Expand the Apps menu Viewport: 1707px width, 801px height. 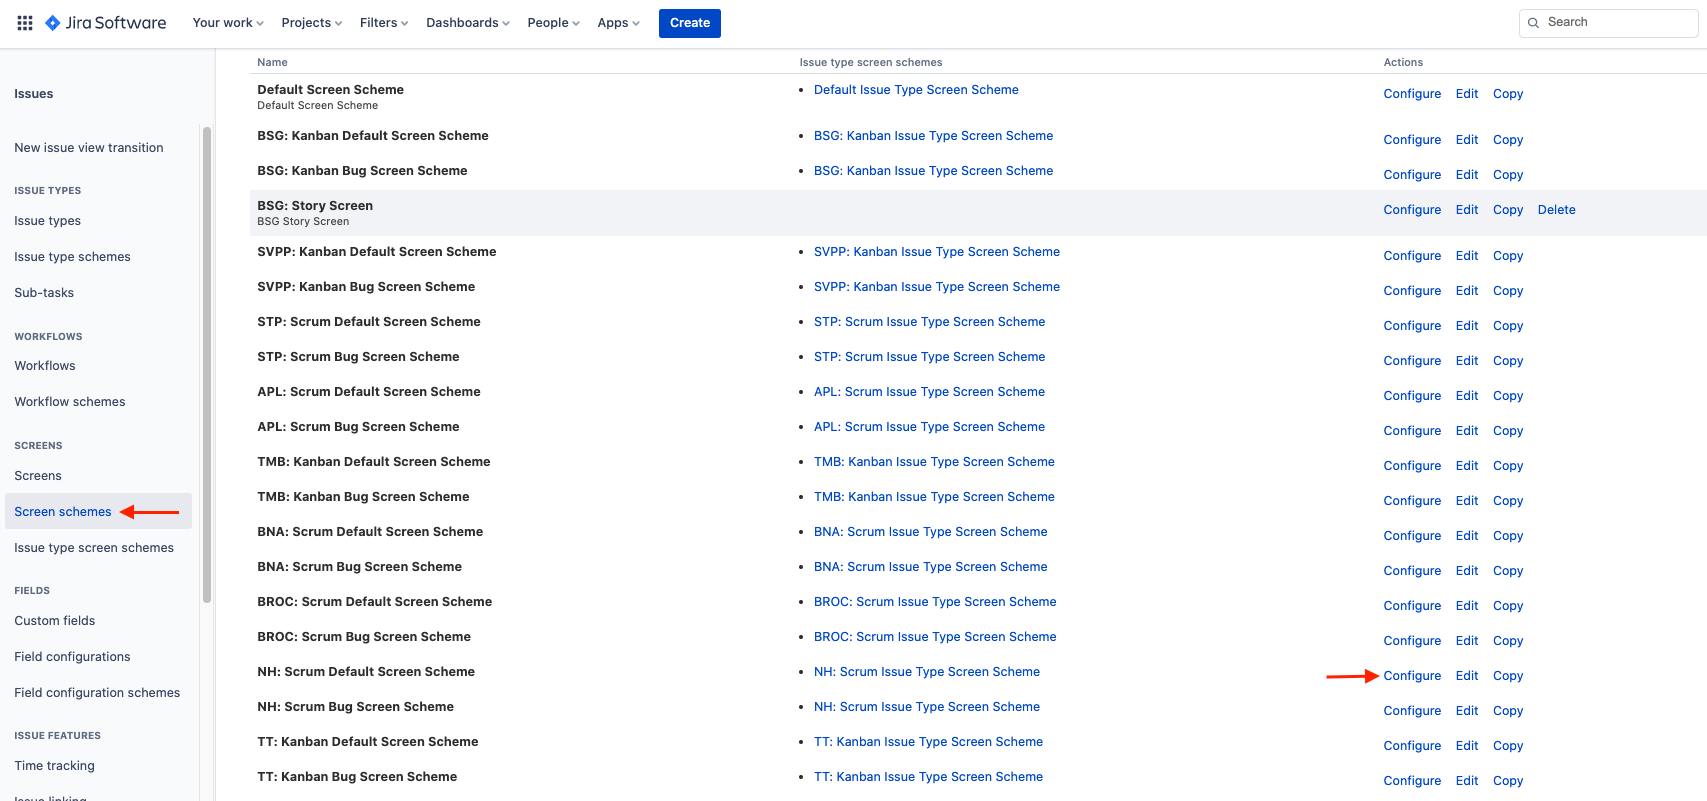tap(619, 23)
